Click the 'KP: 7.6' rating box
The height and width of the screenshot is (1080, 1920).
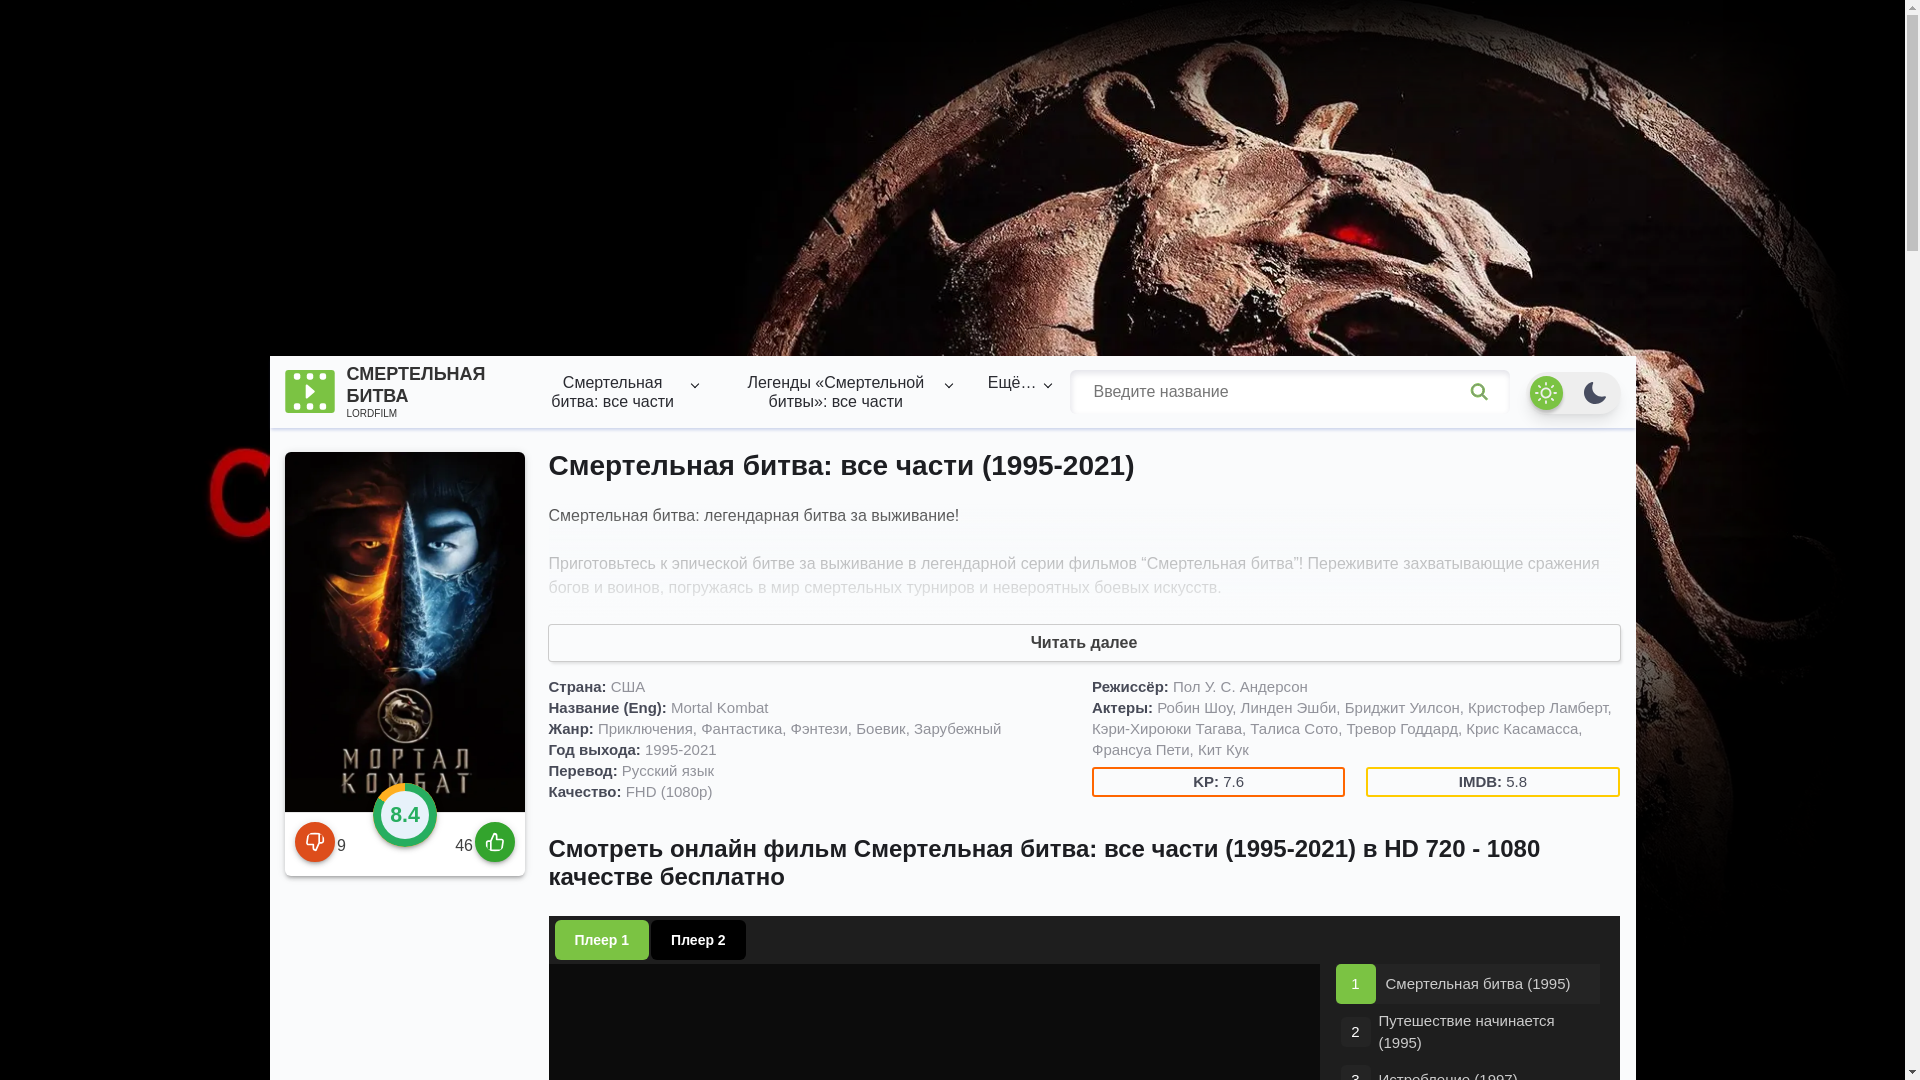coord(1218,782)
